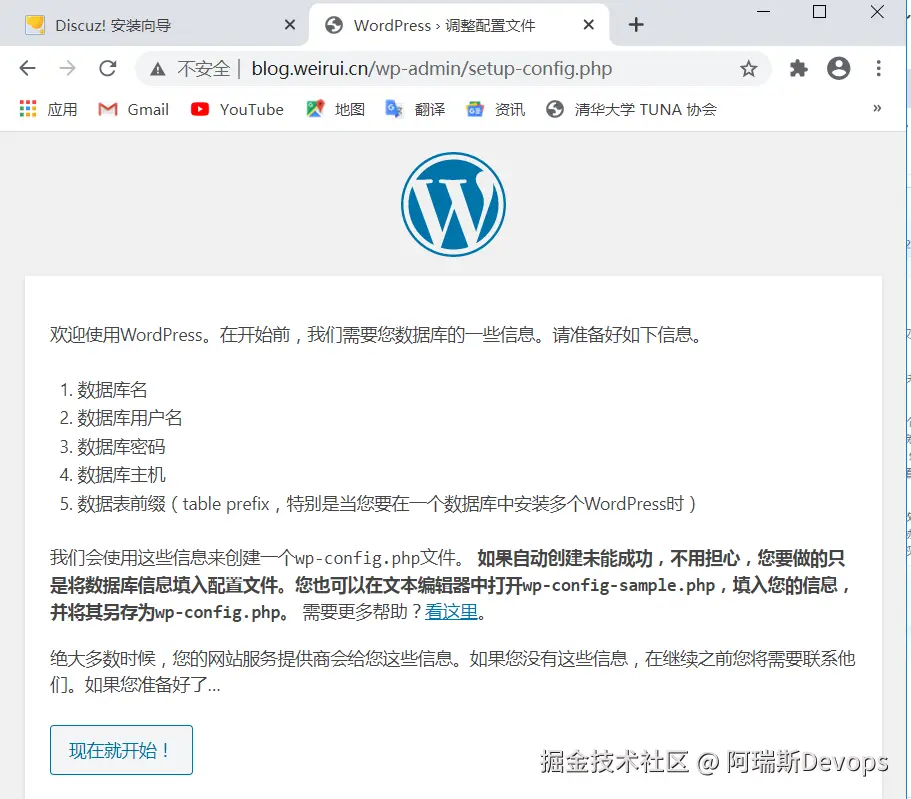Follow the 看这里 help link

(x=451, y=611)
